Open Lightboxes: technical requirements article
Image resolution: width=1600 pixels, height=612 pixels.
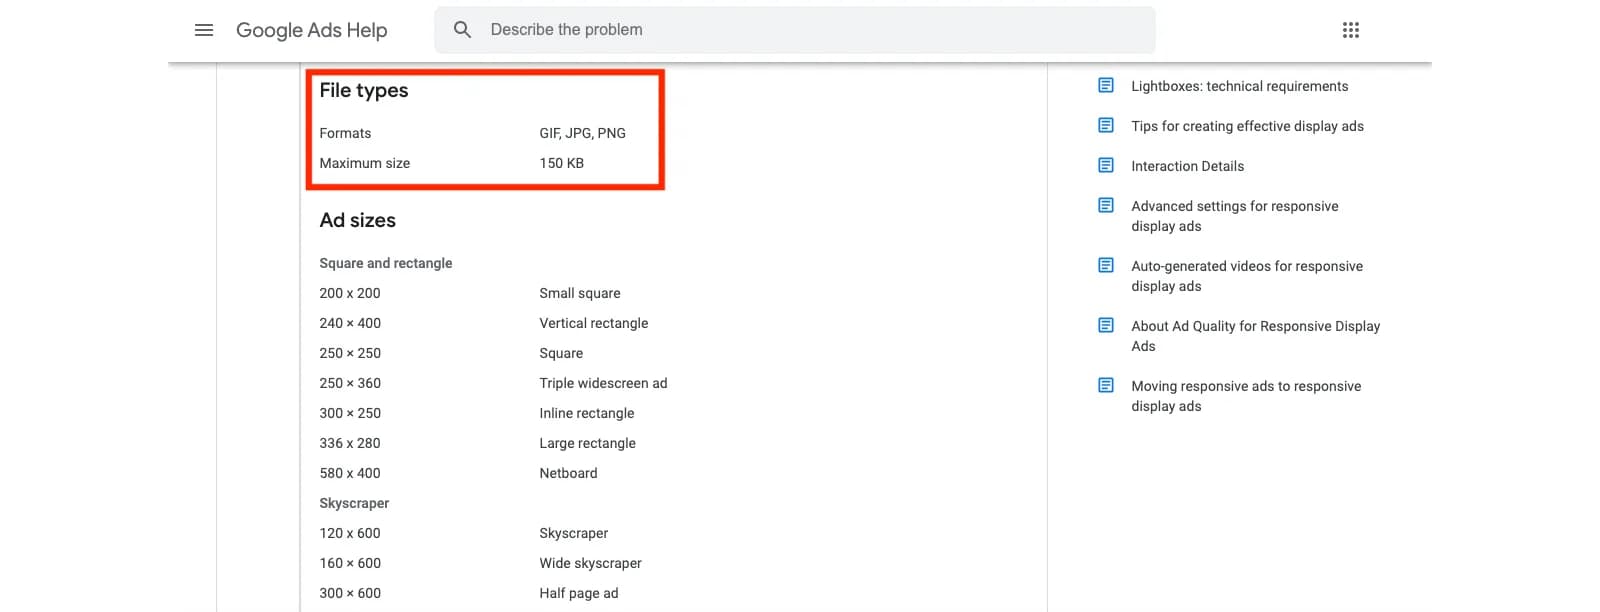click(x=1239, y=86)
